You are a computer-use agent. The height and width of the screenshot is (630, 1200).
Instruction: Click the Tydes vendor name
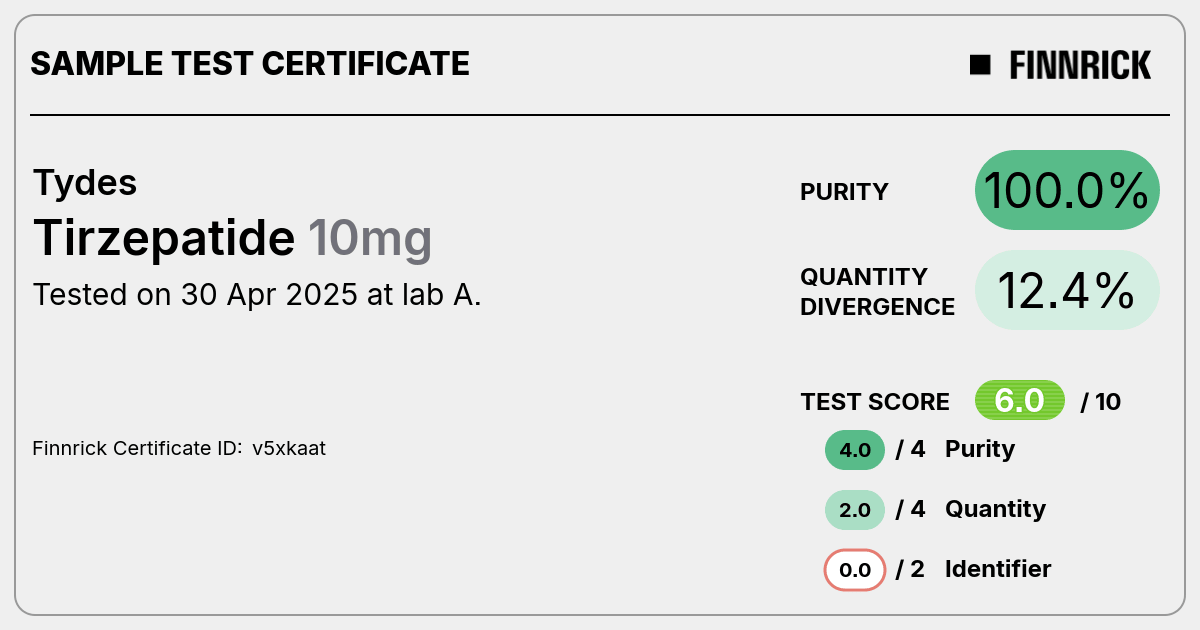tap(85, 183)
